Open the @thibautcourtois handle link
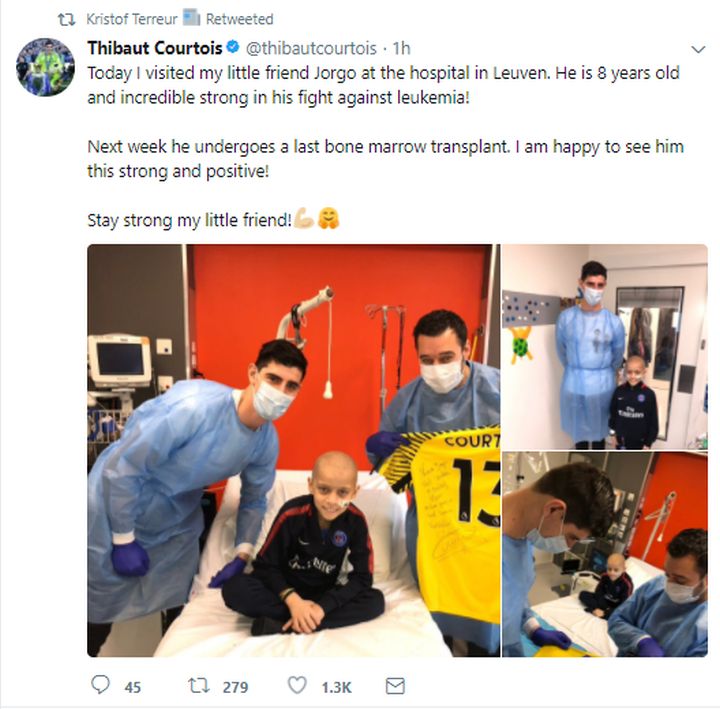This screenshot has height=709, width=720. pos(311,48)
